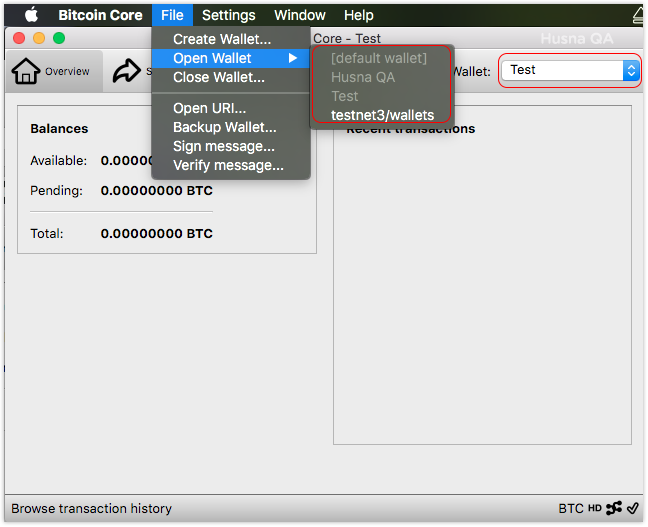This screenshot has height=527, width=648.
Task: Expand the Open Wallet submenu arrow
Action: (293, 58)
